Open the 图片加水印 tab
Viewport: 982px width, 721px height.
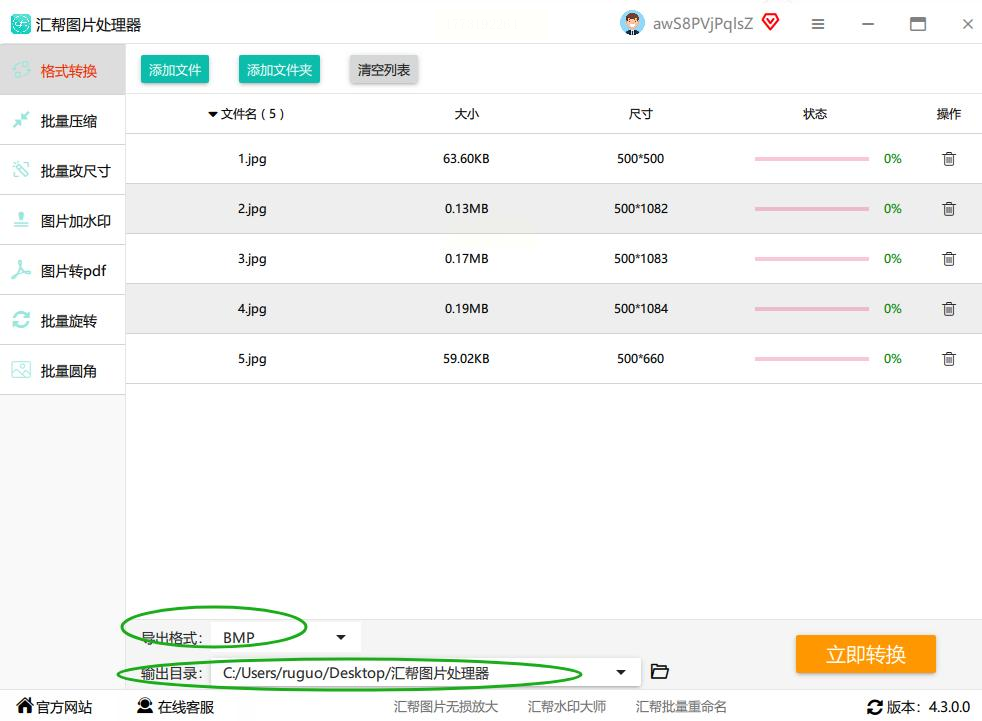63,220
